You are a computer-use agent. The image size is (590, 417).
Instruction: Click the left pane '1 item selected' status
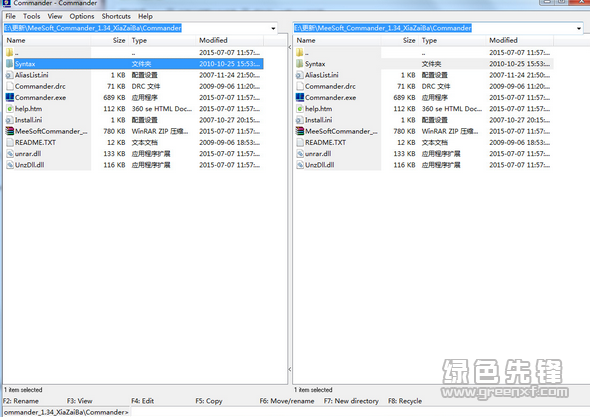(23, 390)
